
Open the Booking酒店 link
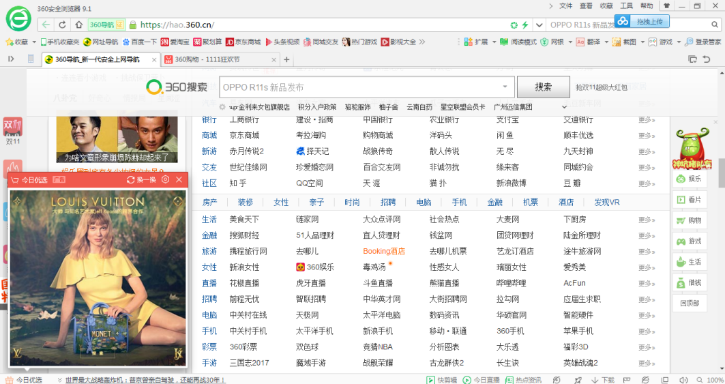tap(384, 251)
